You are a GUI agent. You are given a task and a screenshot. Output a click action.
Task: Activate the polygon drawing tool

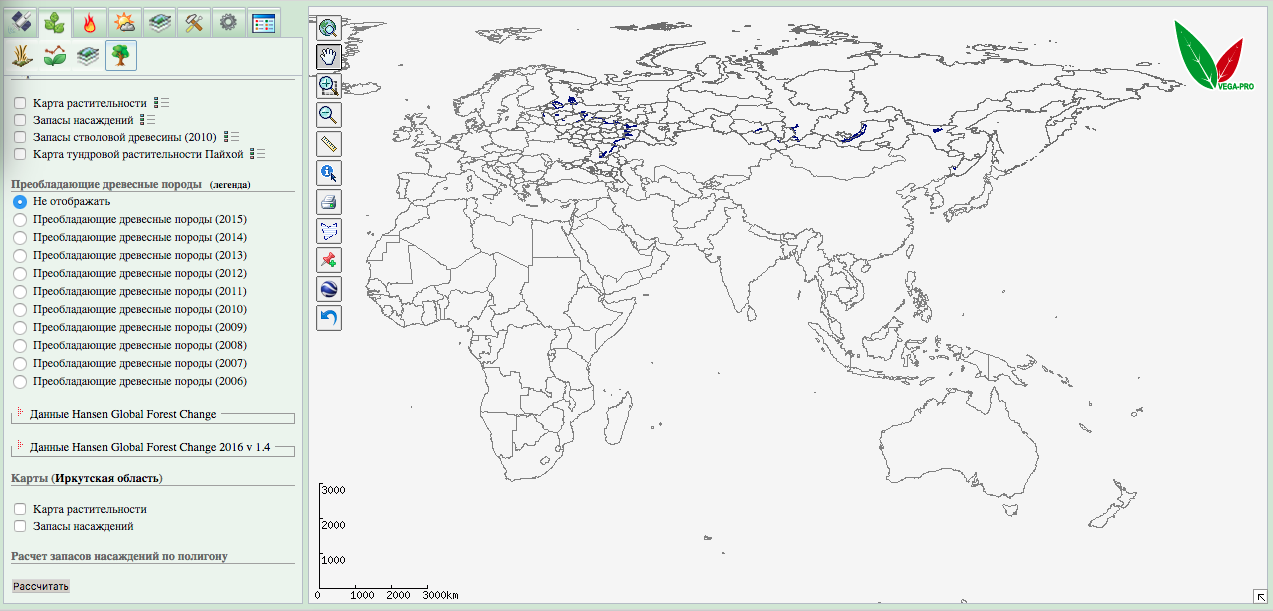(x=329, y=231)
